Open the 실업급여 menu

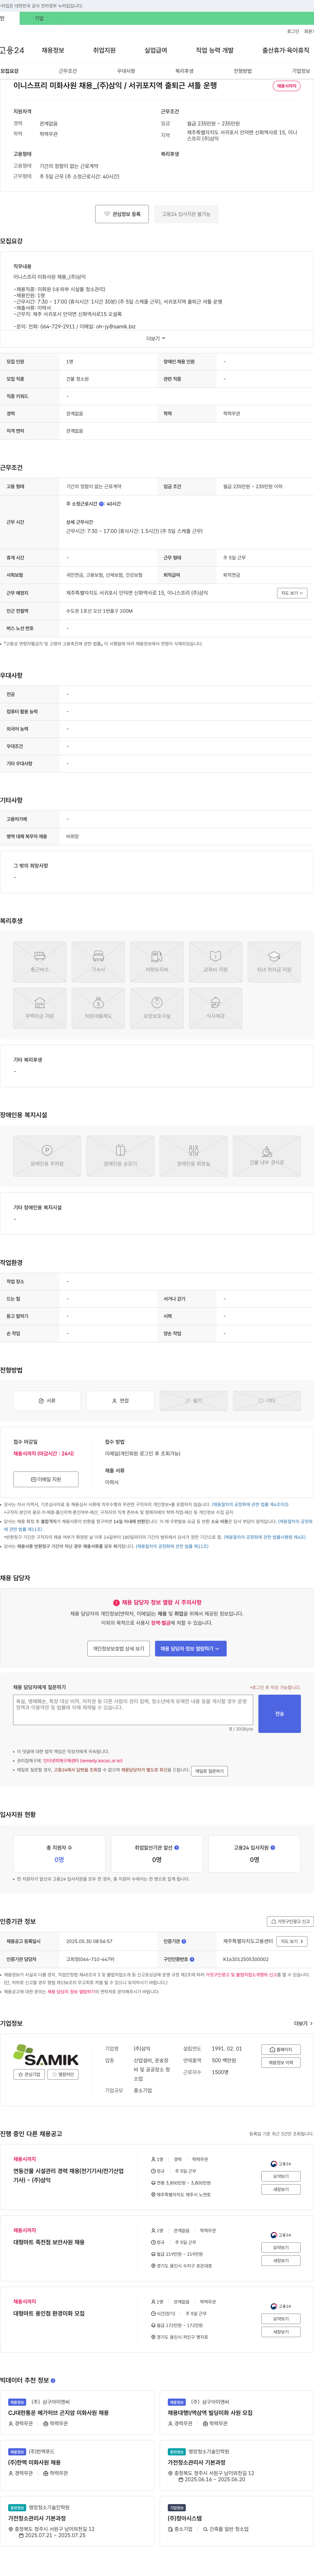point(156,50)
